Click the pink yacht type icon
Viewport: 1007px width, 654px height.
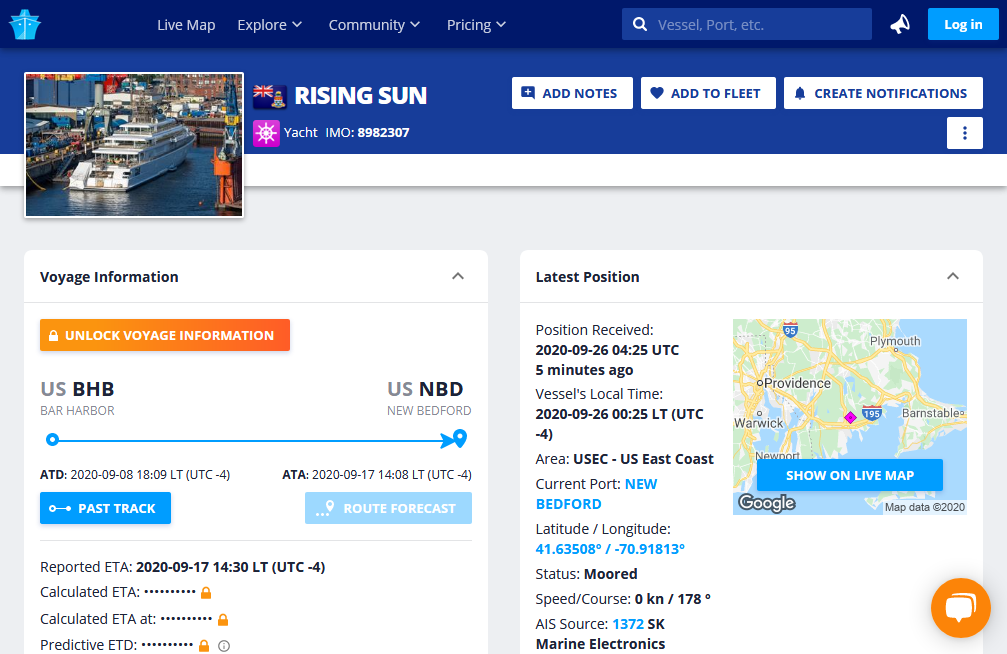point(266,133)
